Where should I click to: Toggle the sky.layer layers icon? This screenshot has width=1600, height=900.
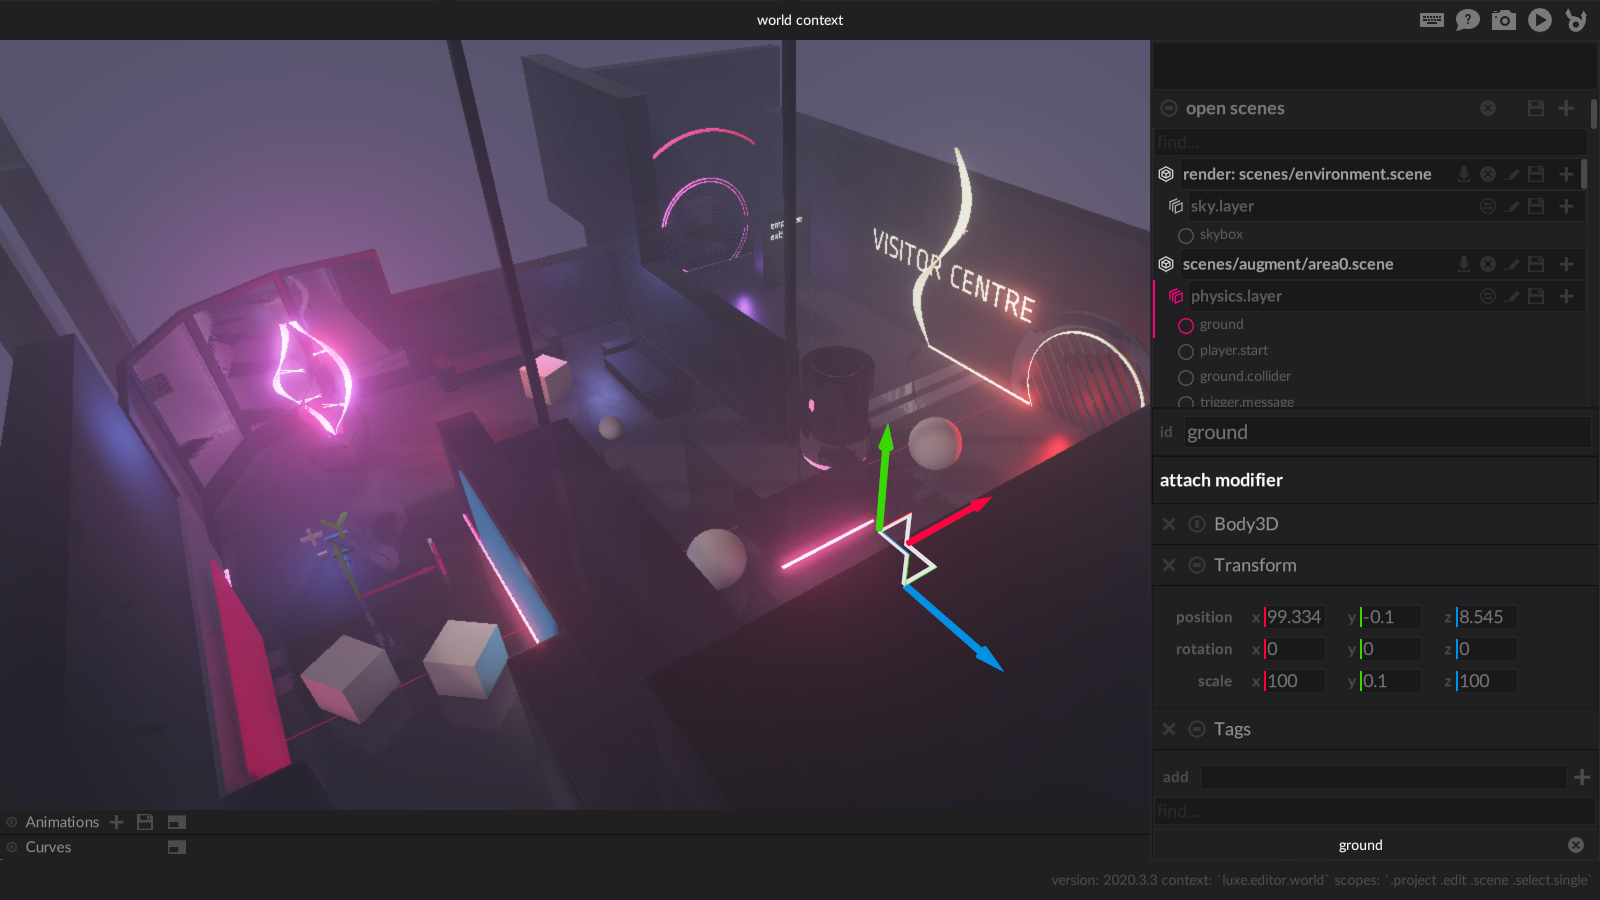pyautogui.click(x=1176, y=206)
